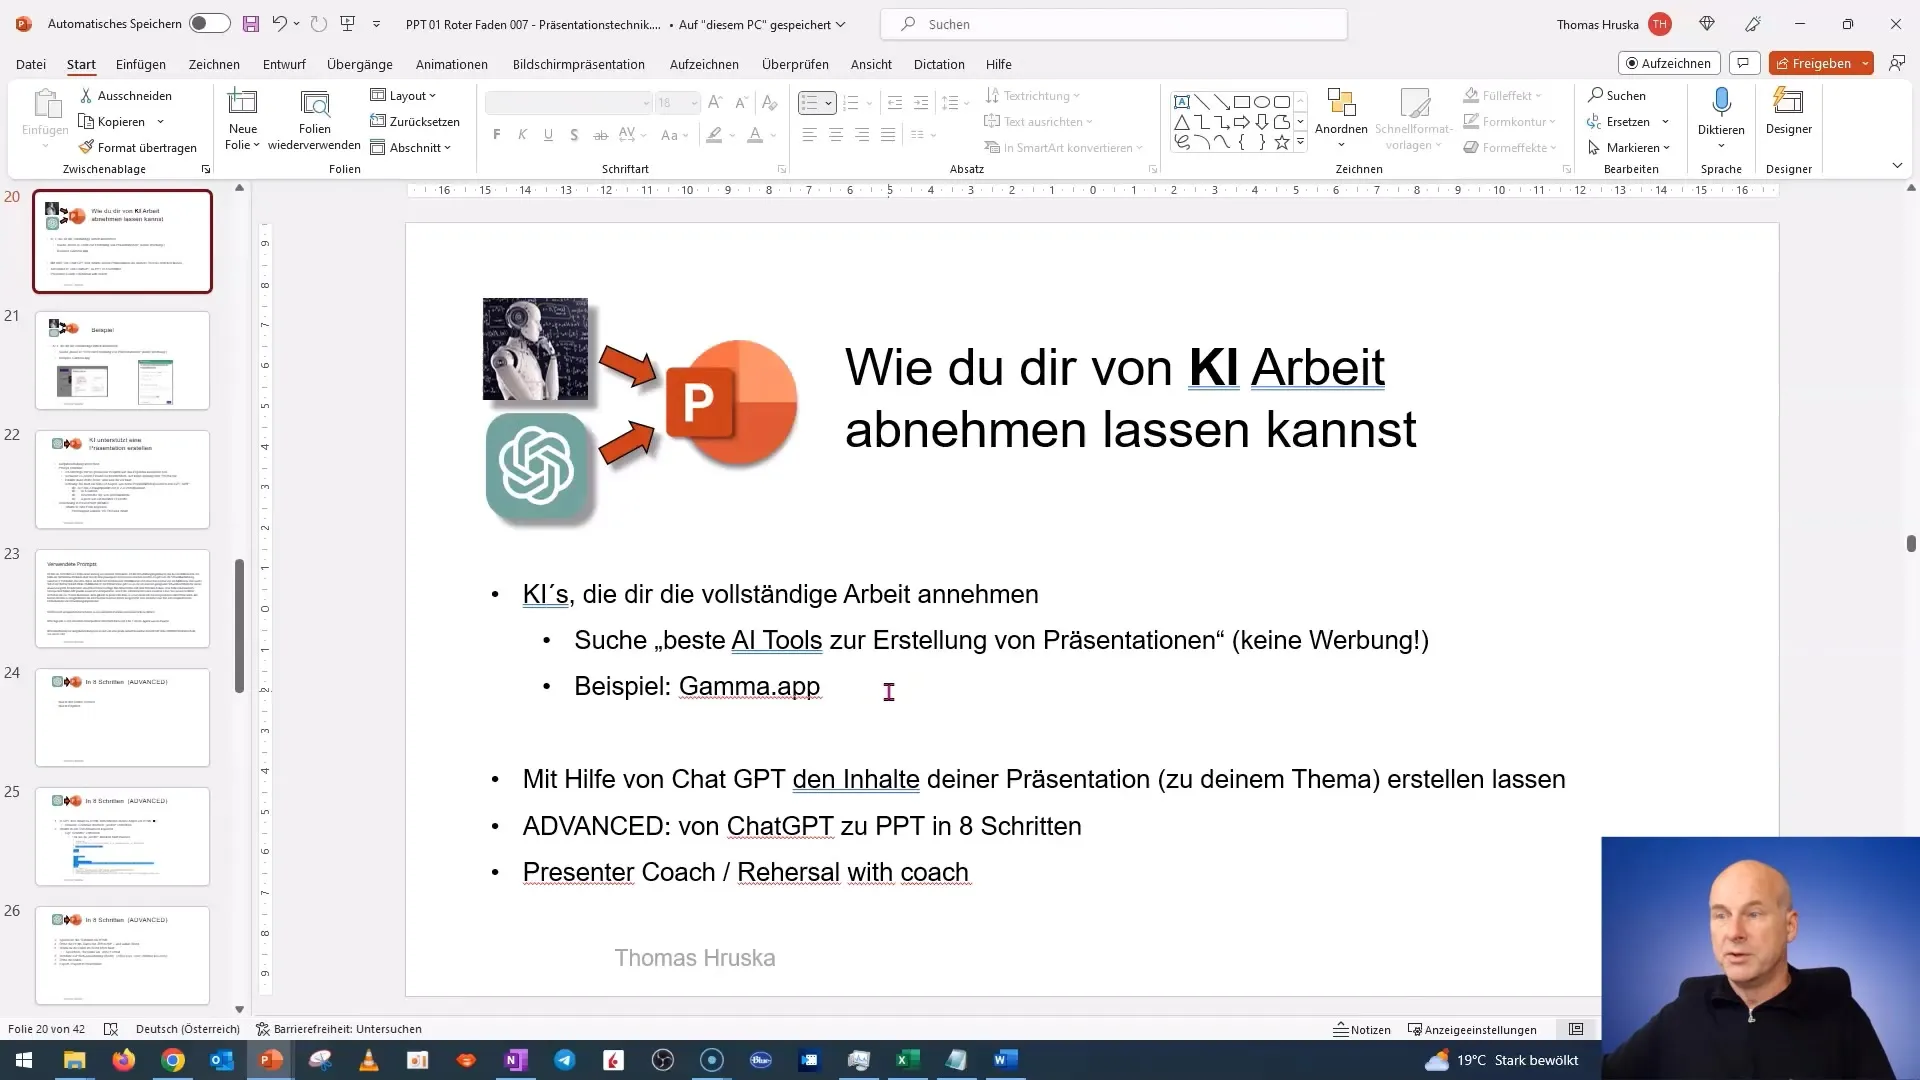Viewport: 1920px width, 1080px height.
Task: Decrease list indent level
Action: [x=895, y=103]
